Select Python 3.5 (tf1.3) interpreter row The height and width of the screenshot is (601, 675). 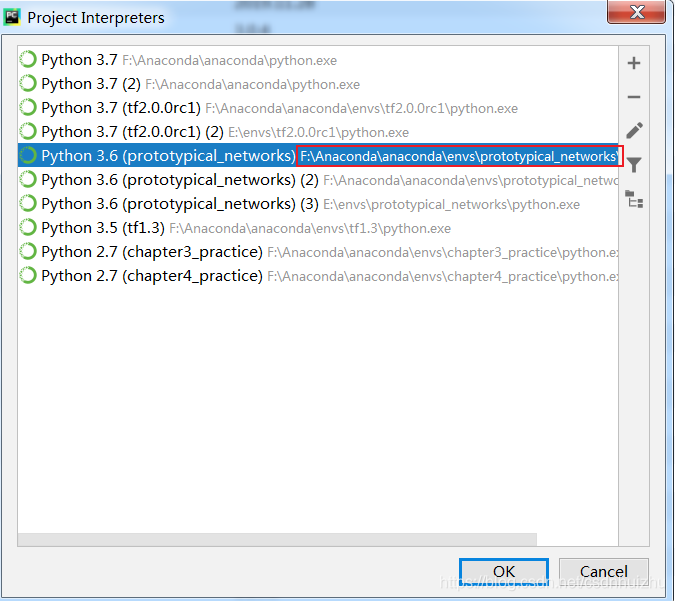(318, 228)
